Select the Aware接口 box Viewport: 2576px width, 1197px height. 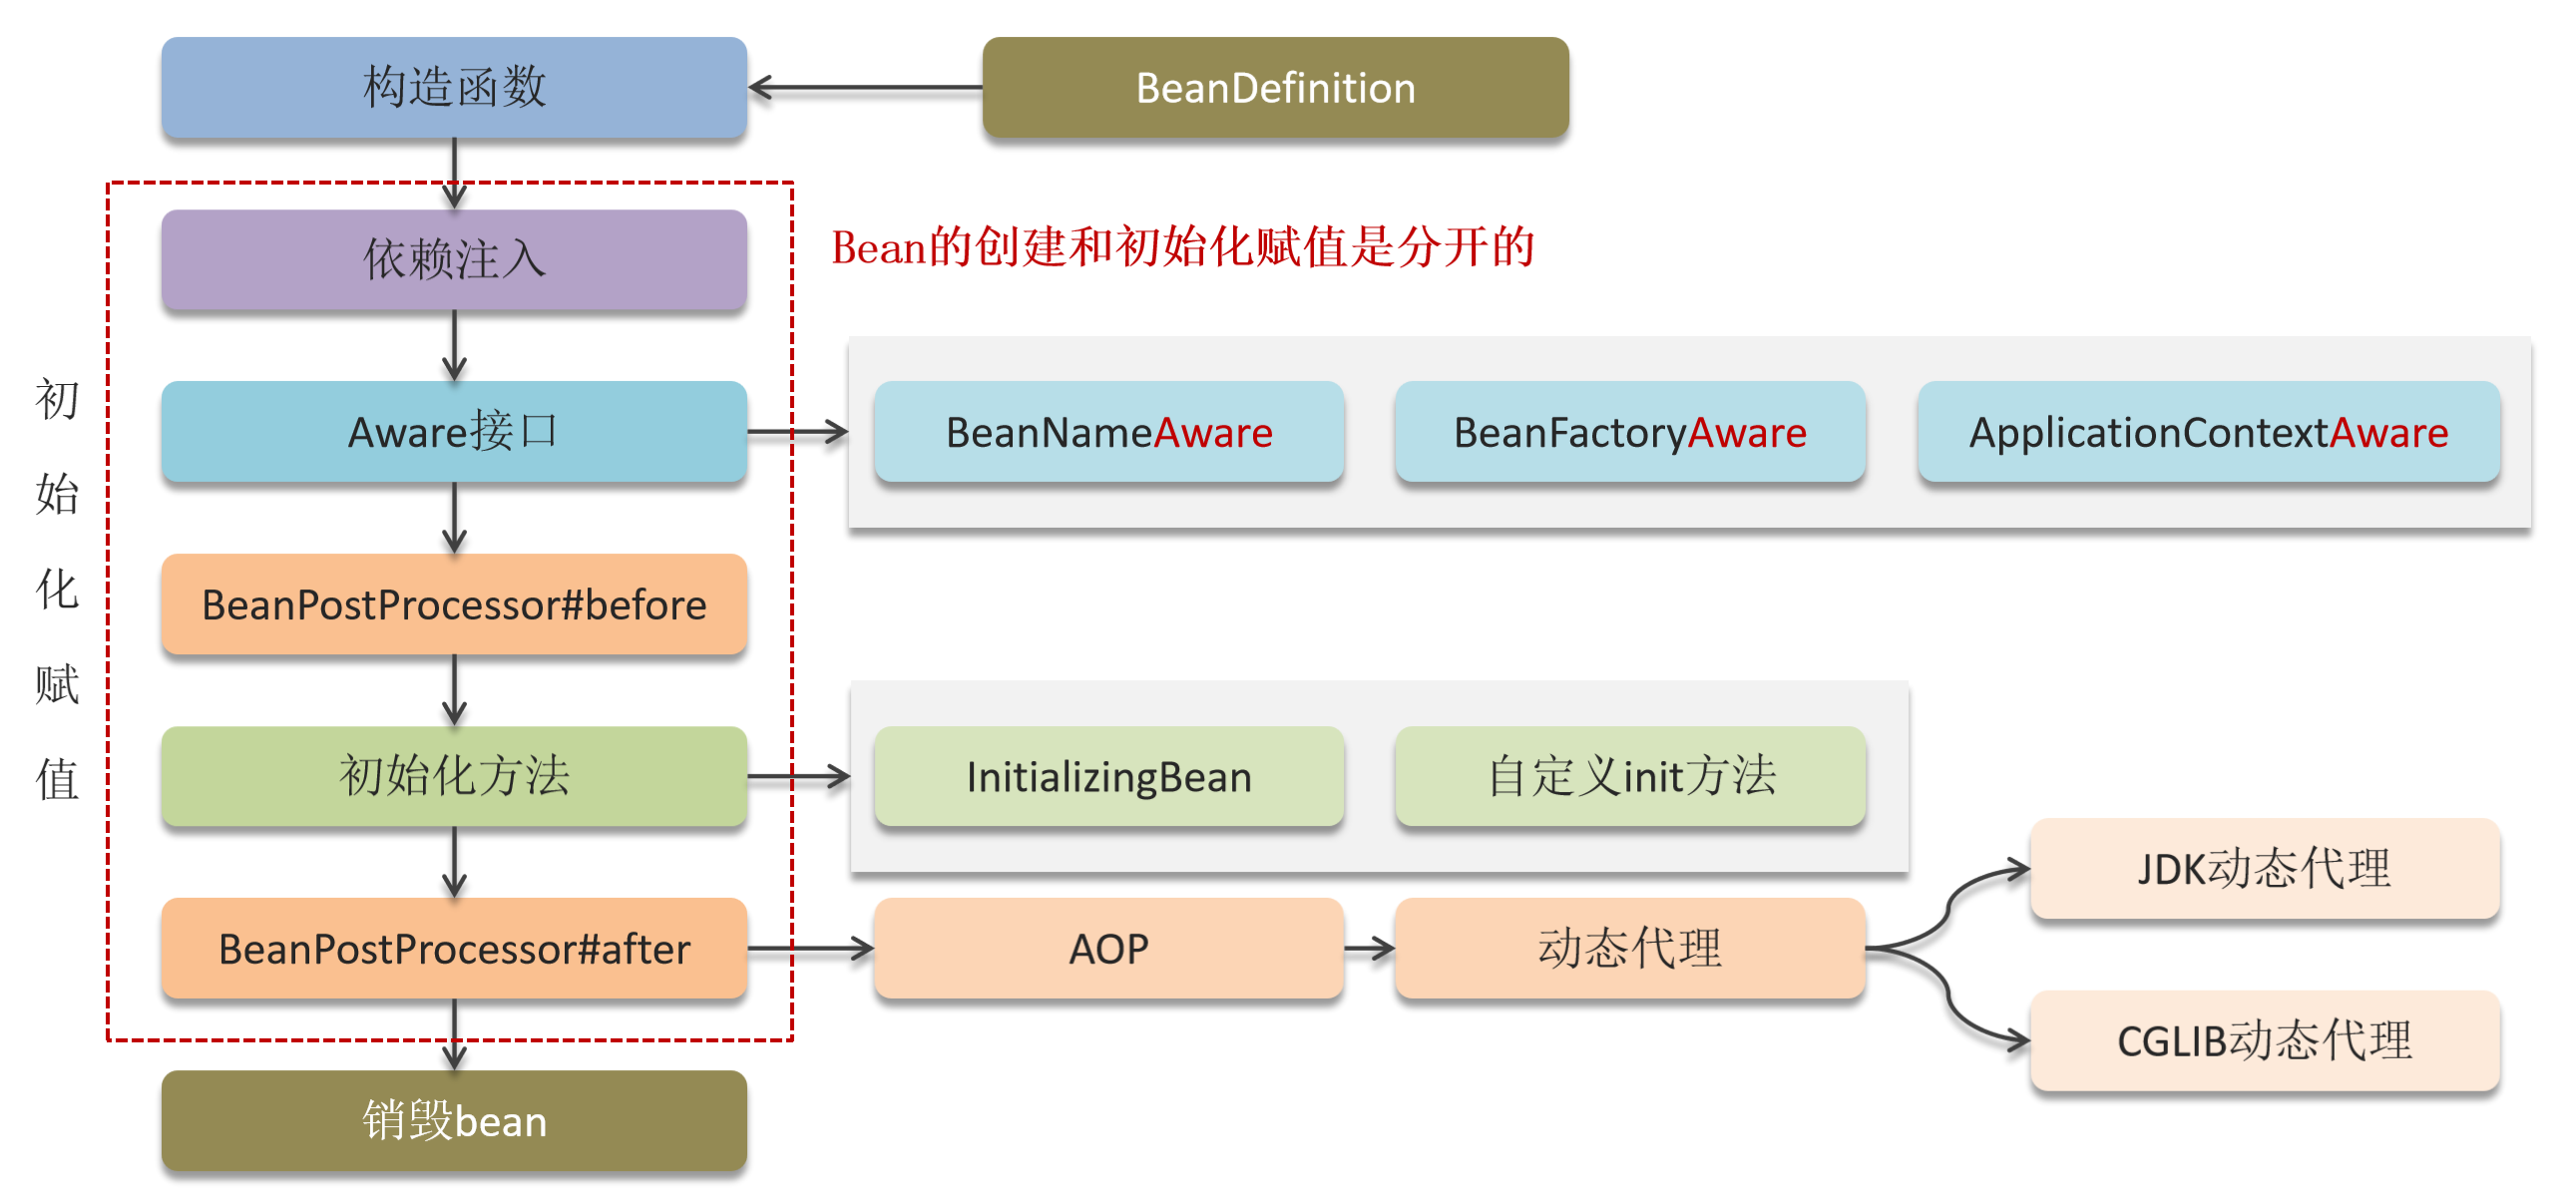click(x=454, y=431)
